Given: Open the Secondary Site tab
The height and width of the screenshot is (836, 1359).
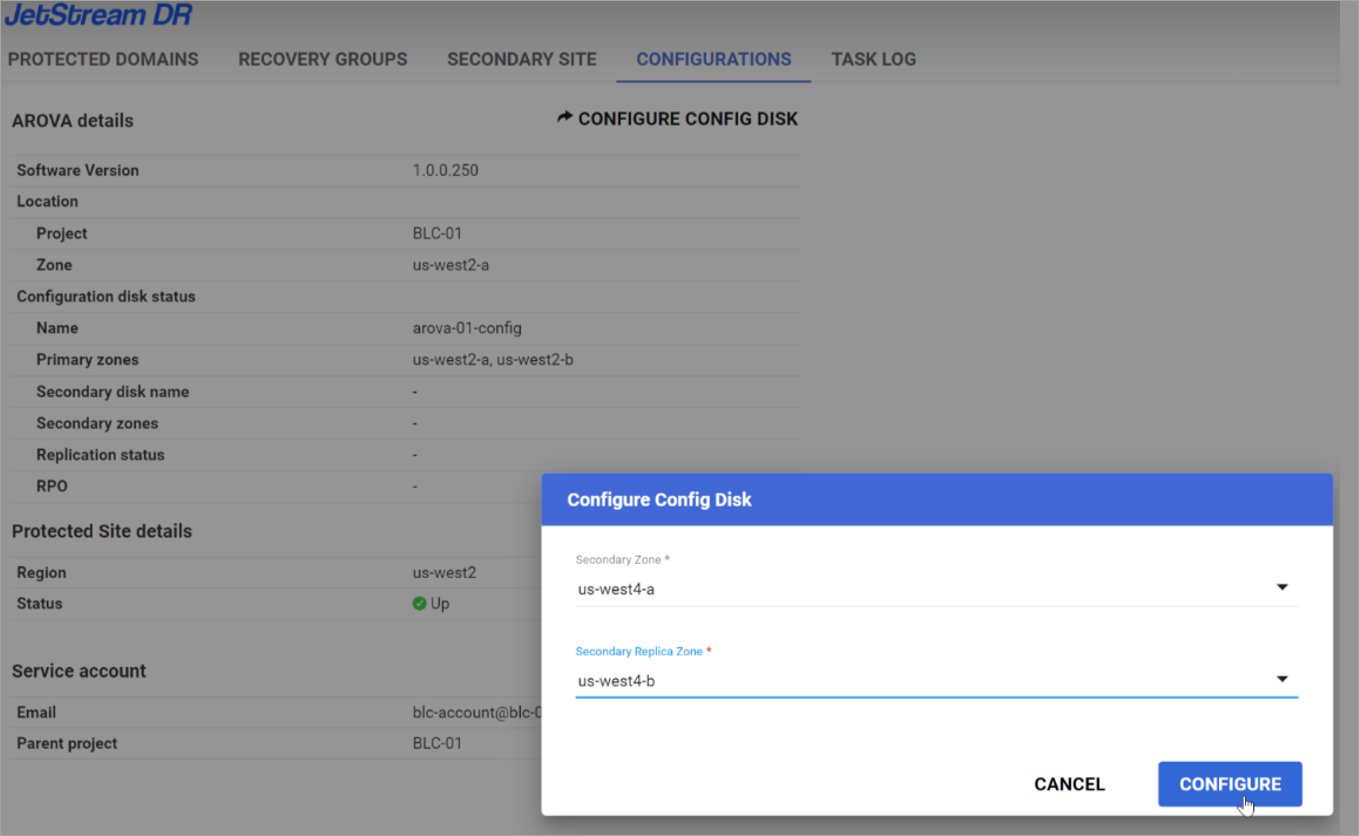Looking at the screenshot, I should [x=522, y=59].
